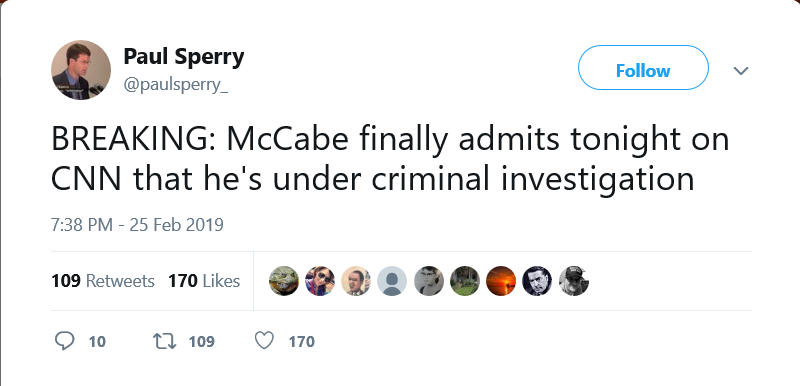The width and height of the screenshot is (800, 386).
Task: Open the @paulsperry_ handle link
Action: [176, 85]
